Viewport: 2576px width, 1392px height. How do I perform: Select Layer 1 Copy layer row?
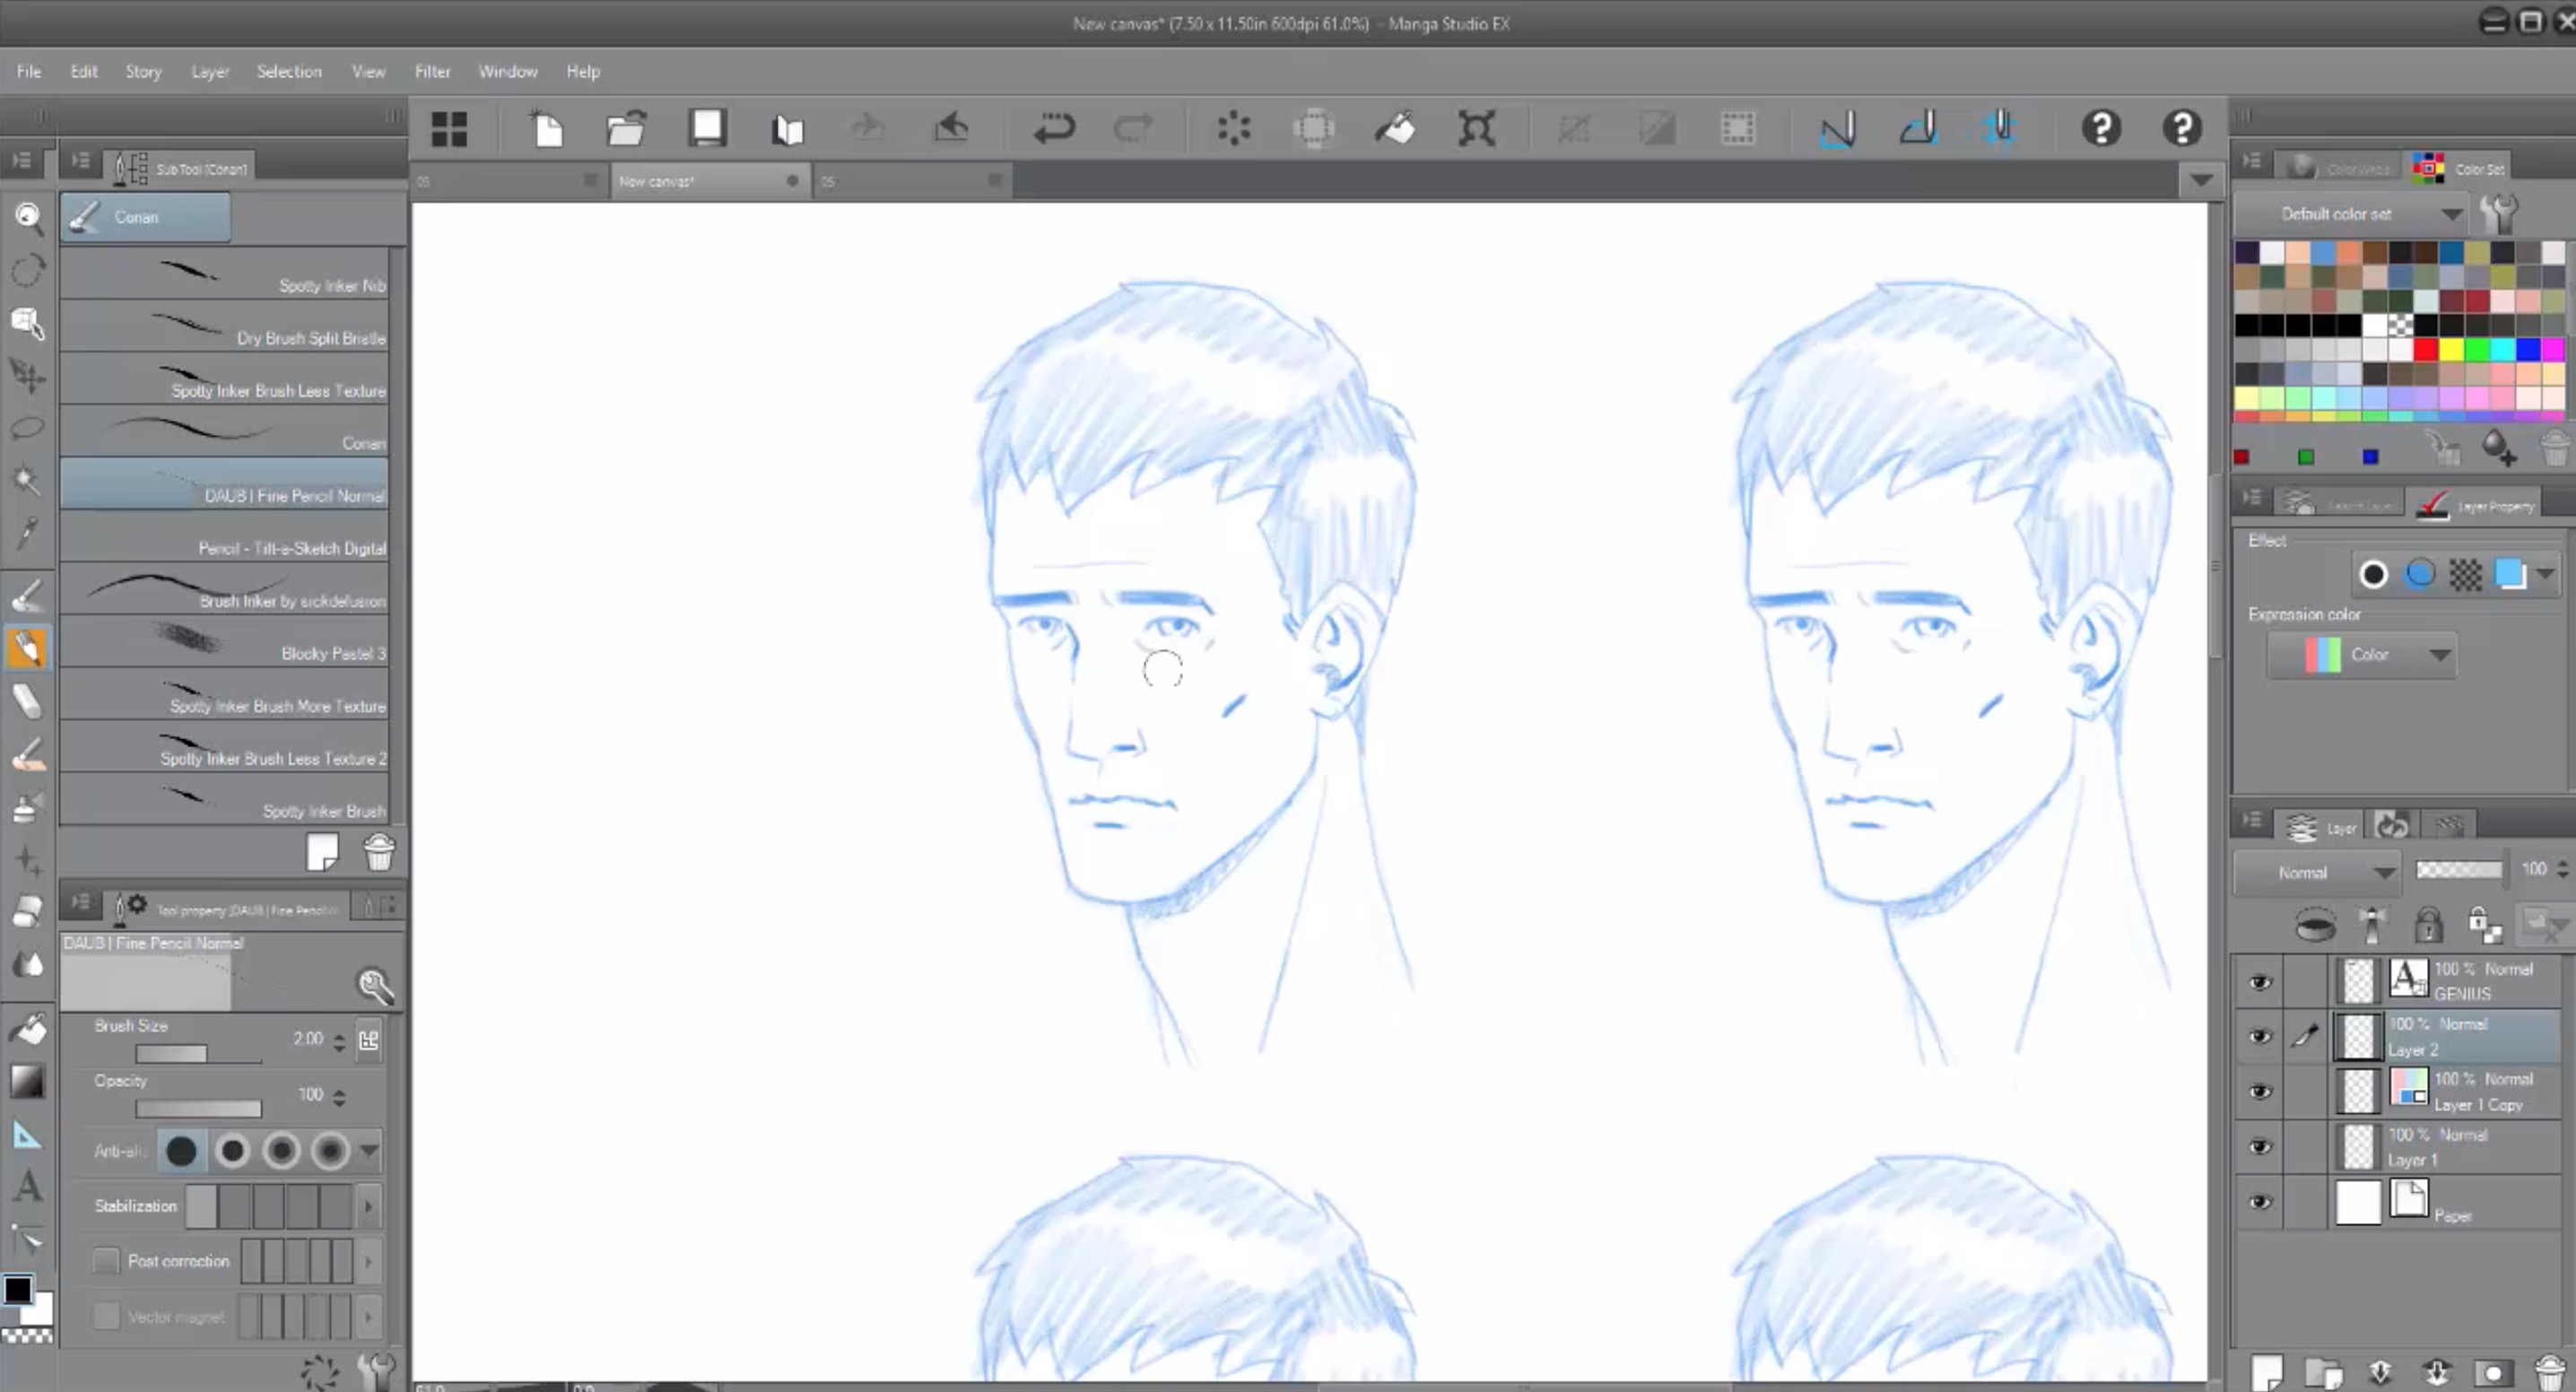2448,1092
